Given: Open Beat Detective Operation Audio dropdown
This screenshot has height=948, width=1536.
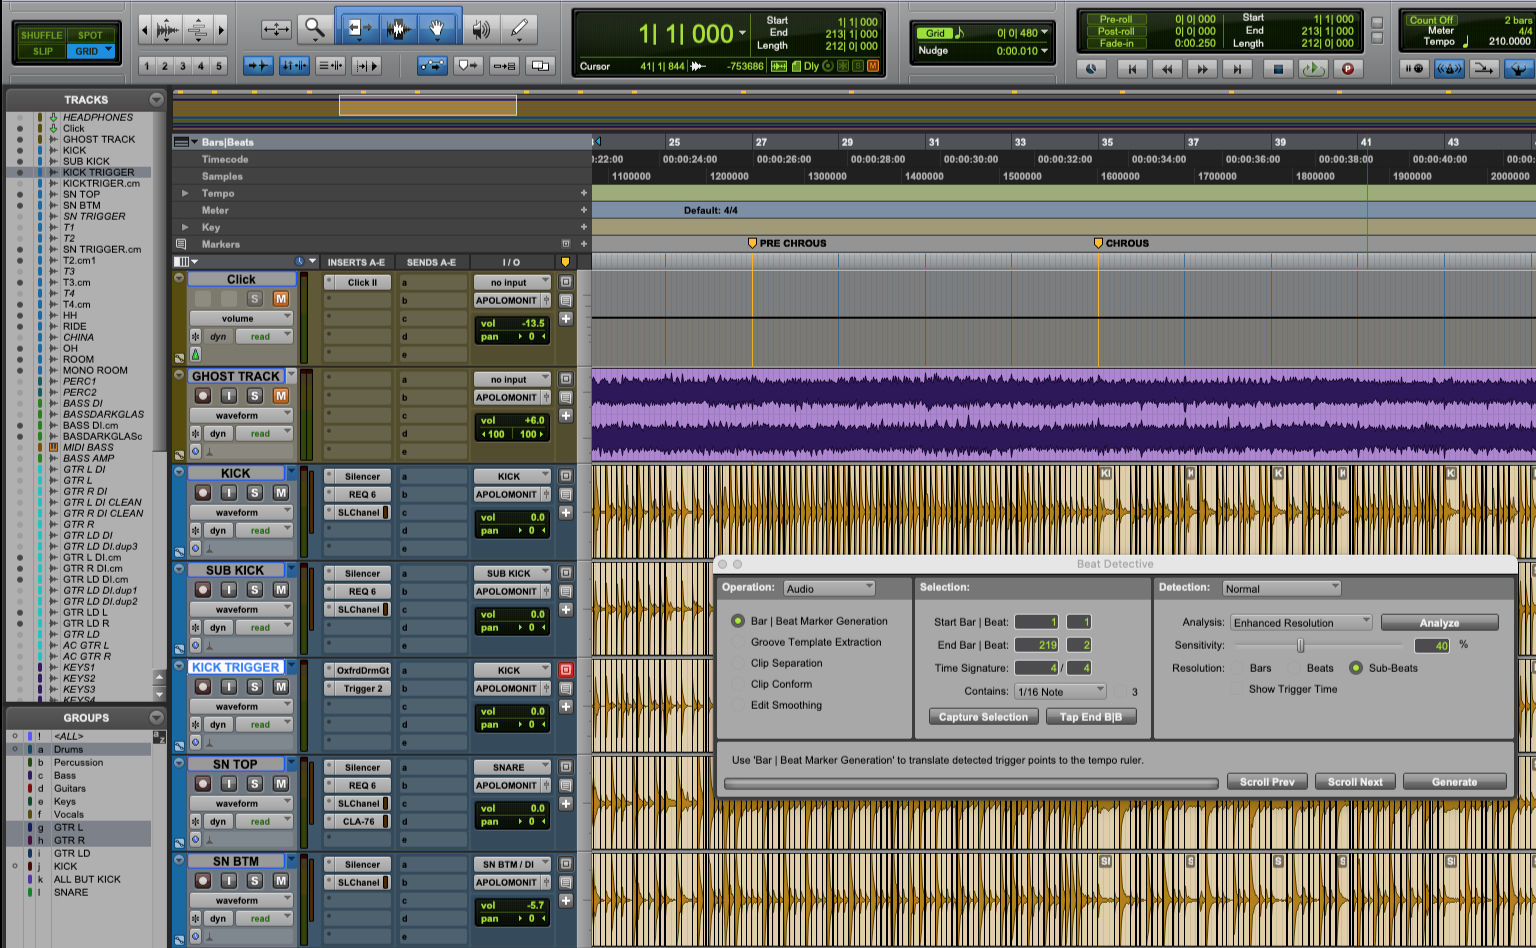Looking at the screenshot, I should pyautogui.click(x=829, y=588).
